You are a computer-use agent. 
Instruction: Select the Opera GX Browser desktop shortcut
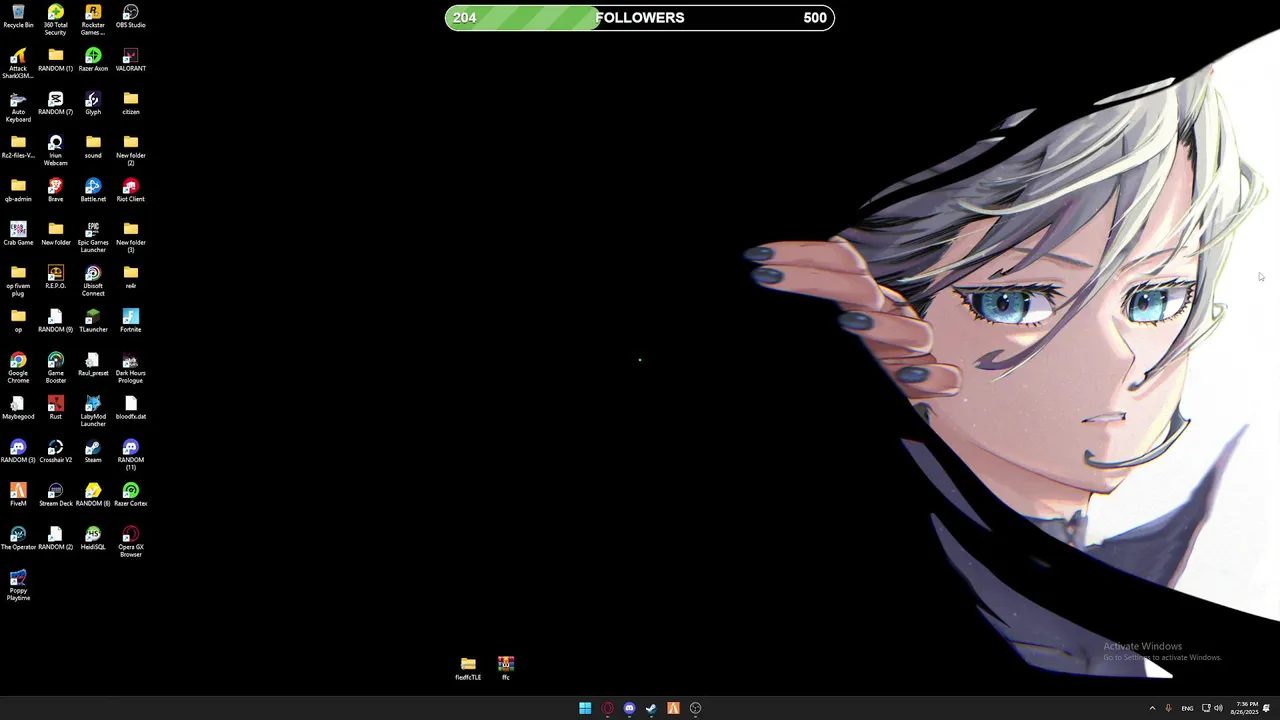coord(131,542)
